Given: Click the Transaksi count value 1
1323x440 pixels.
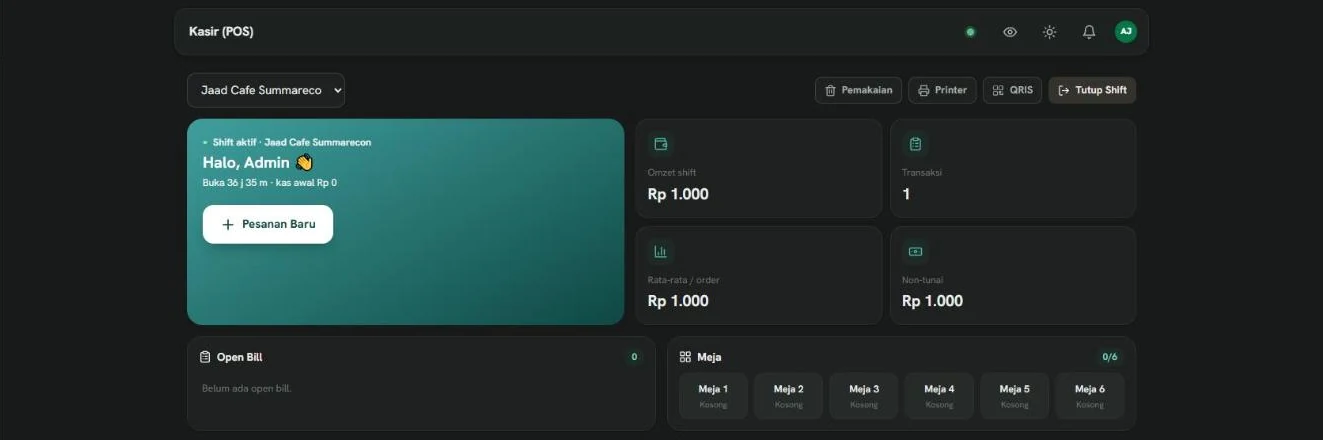Looking at the screenshot, I should 906,194.
